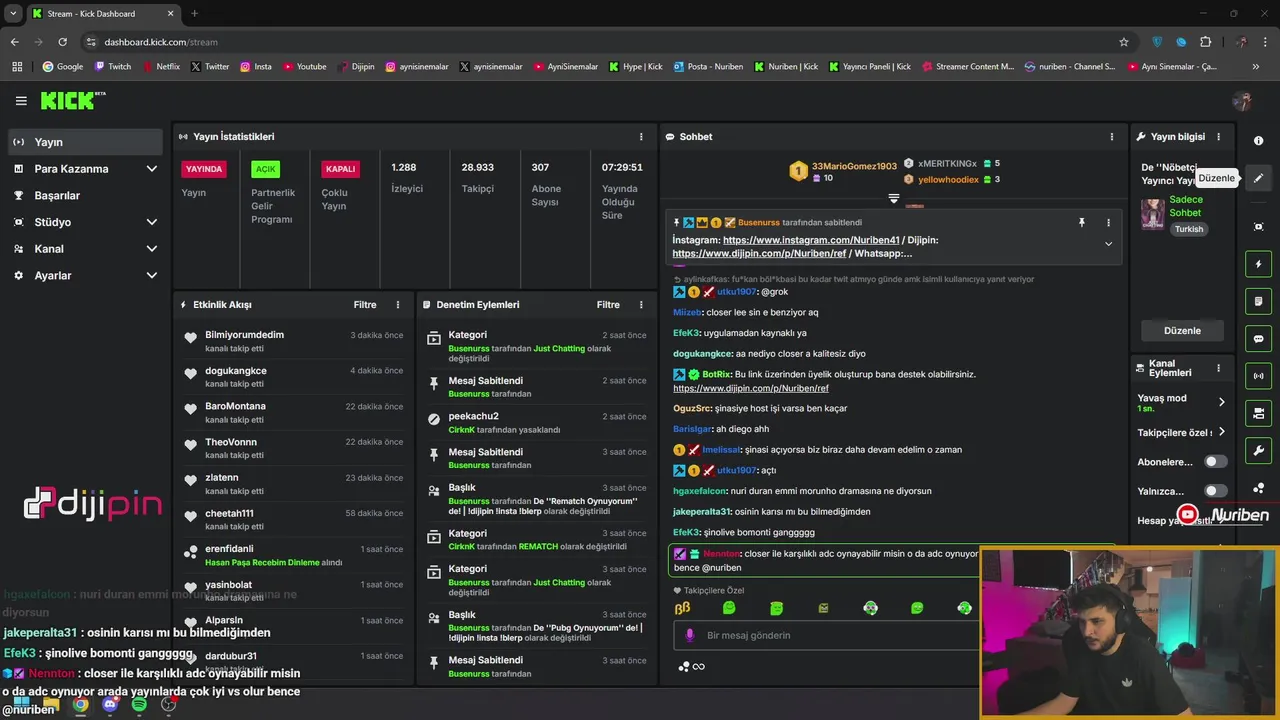Open a new browser tab
This screenshot has height=720, width=1280.
pyautogui.click(x=194, y=14)
